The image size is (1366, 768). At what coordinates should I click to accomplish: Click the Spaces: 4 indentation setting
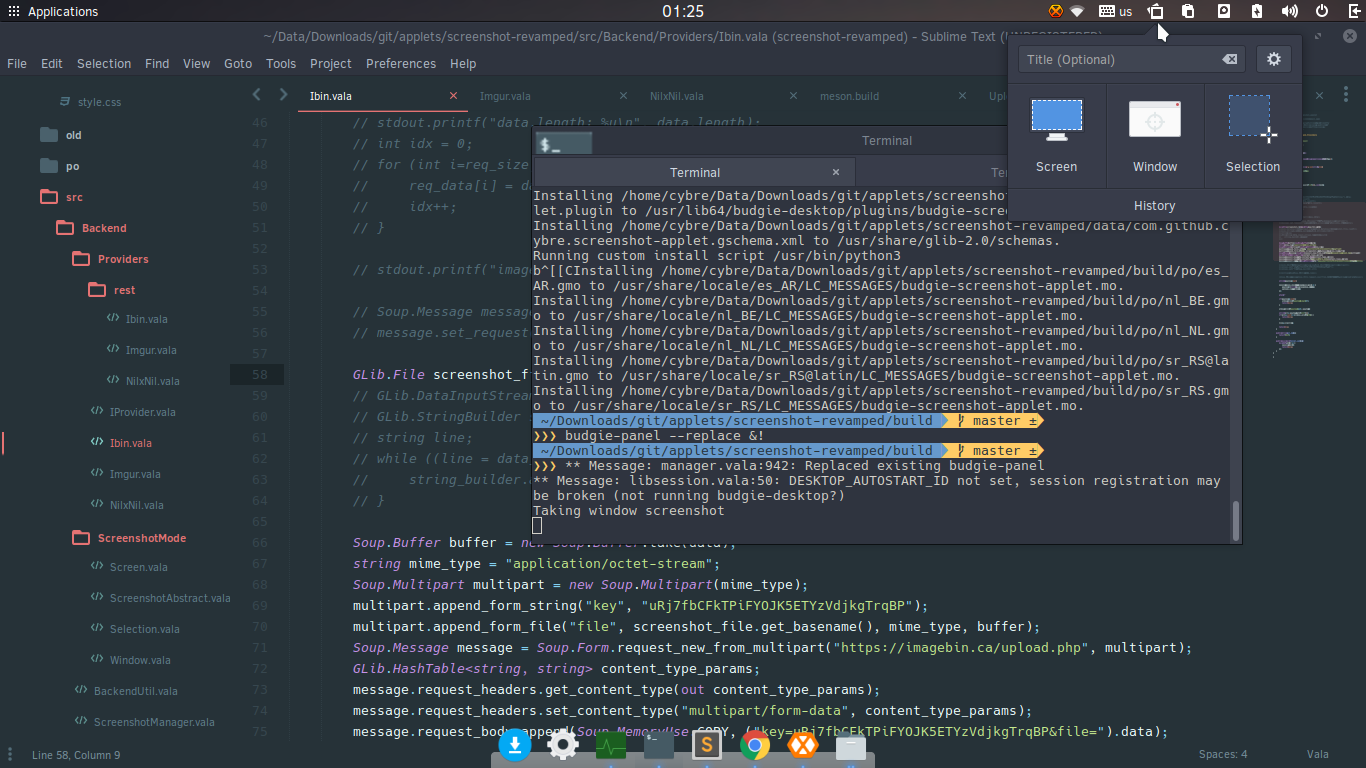pyautogui.click(x=1223, y=755)
